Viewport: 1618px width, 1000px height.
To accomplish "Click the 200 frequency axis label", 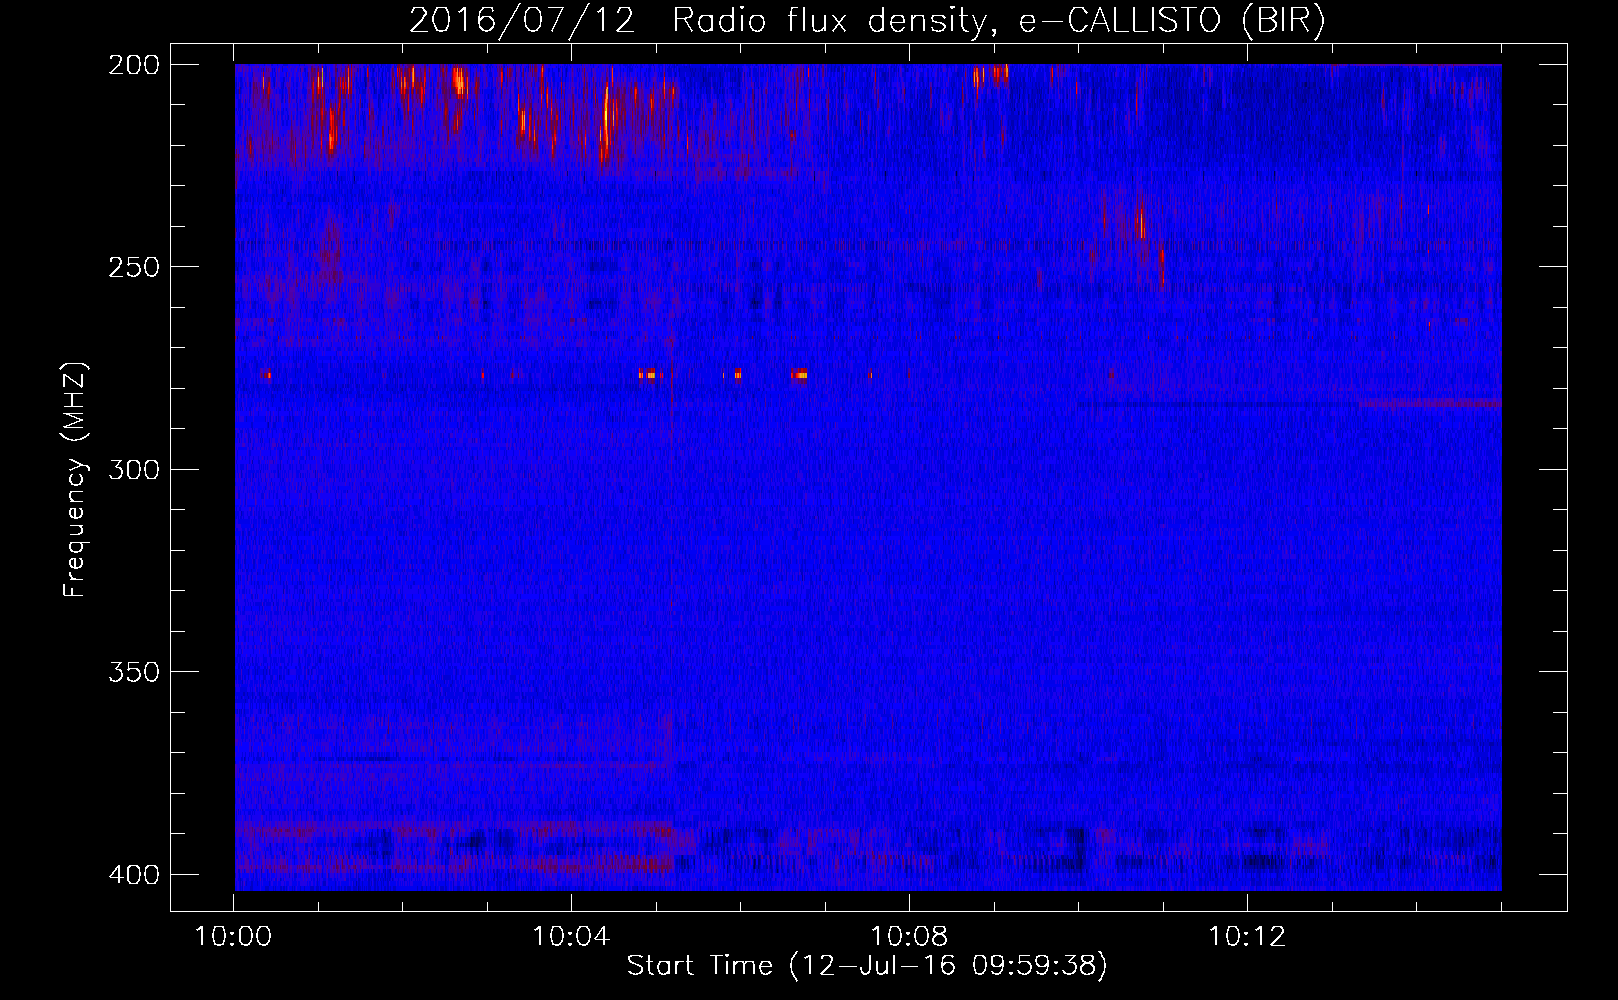I will point(133,65).
